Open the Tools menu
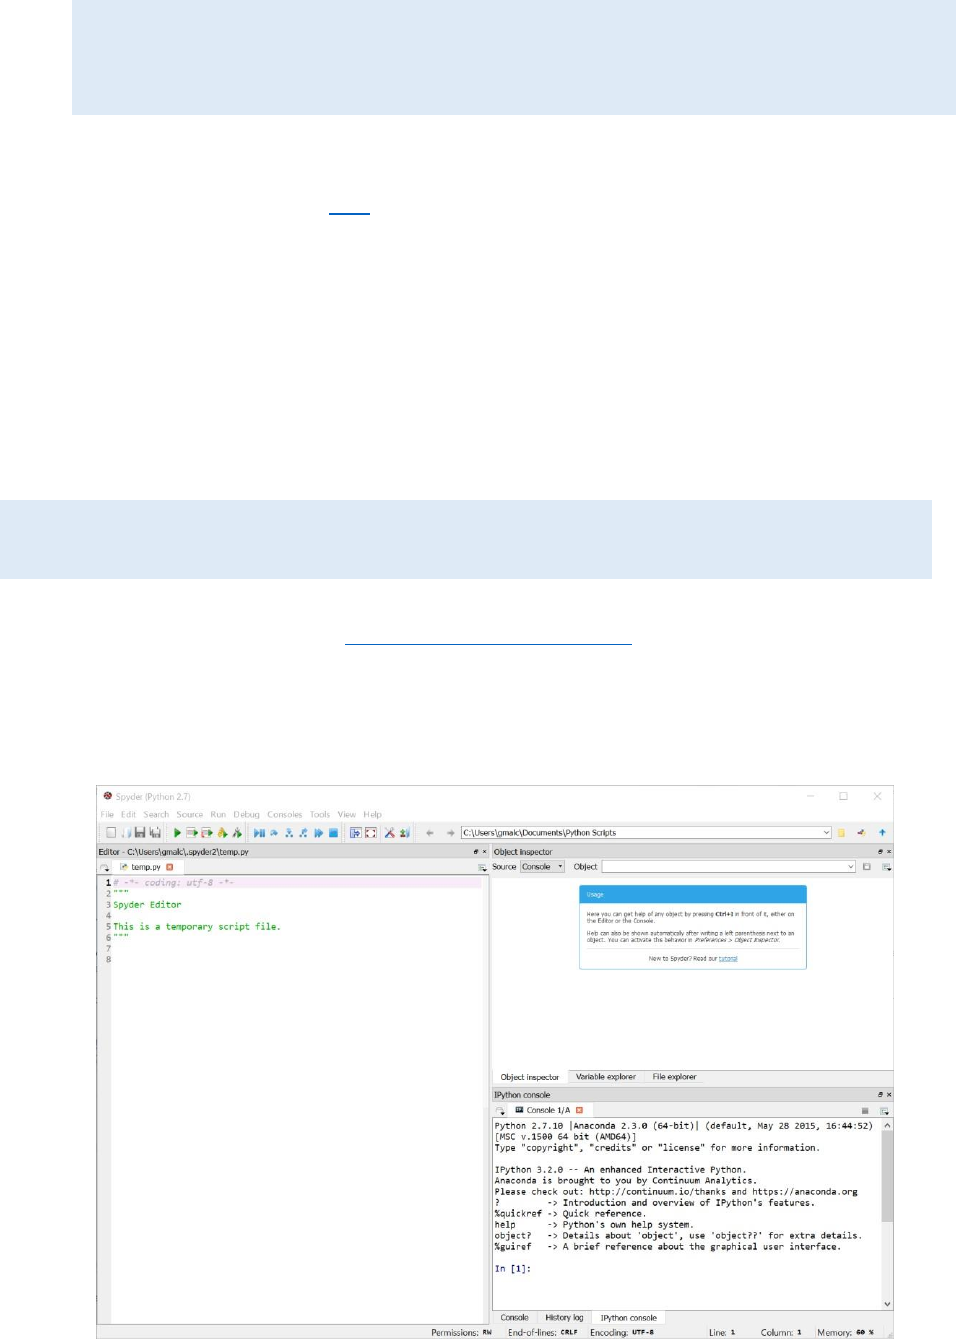The image size is (956, 1339). coord(320,814)
